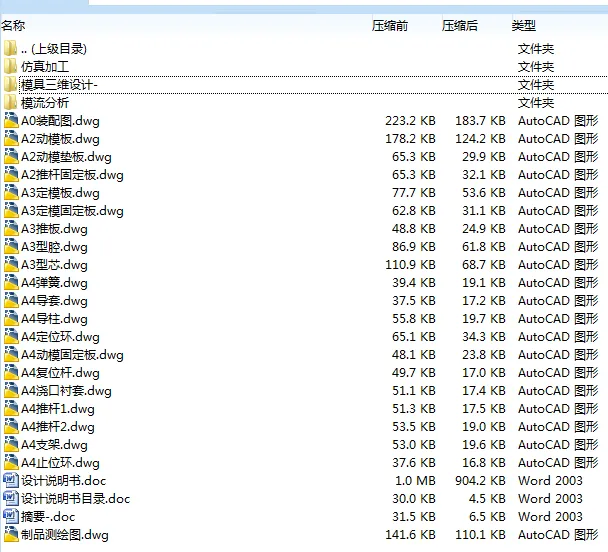Click the 制品测绘图.dwg file icon

pos(11,535)
